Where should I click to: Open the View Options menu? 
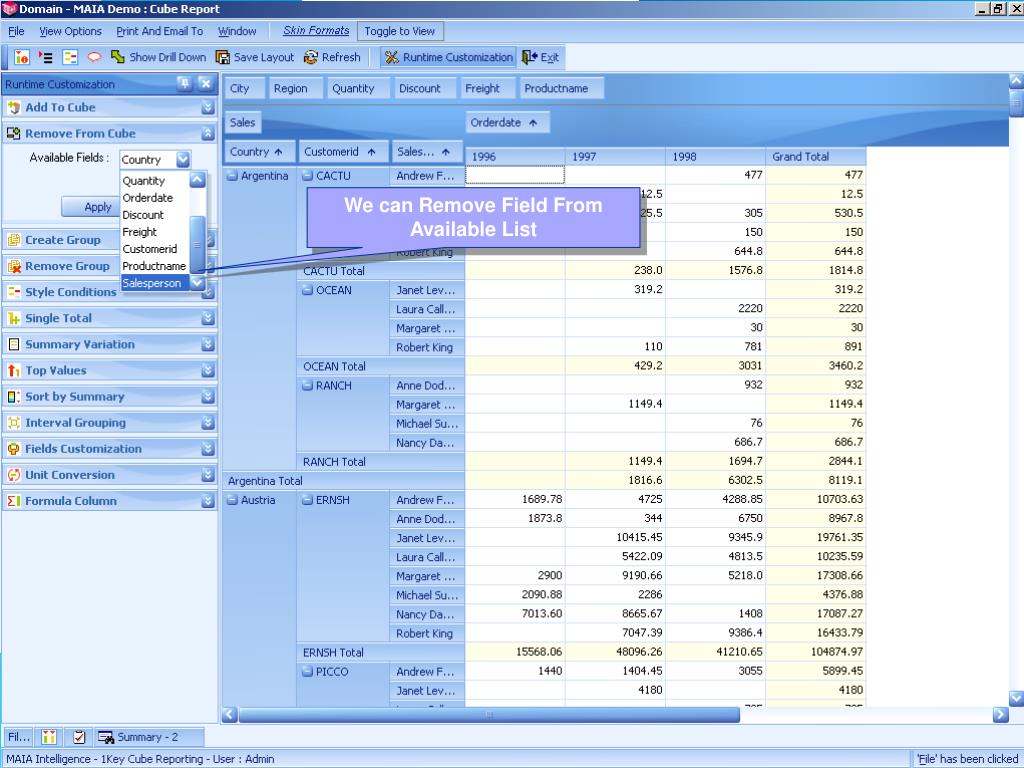tap(71, 31)
